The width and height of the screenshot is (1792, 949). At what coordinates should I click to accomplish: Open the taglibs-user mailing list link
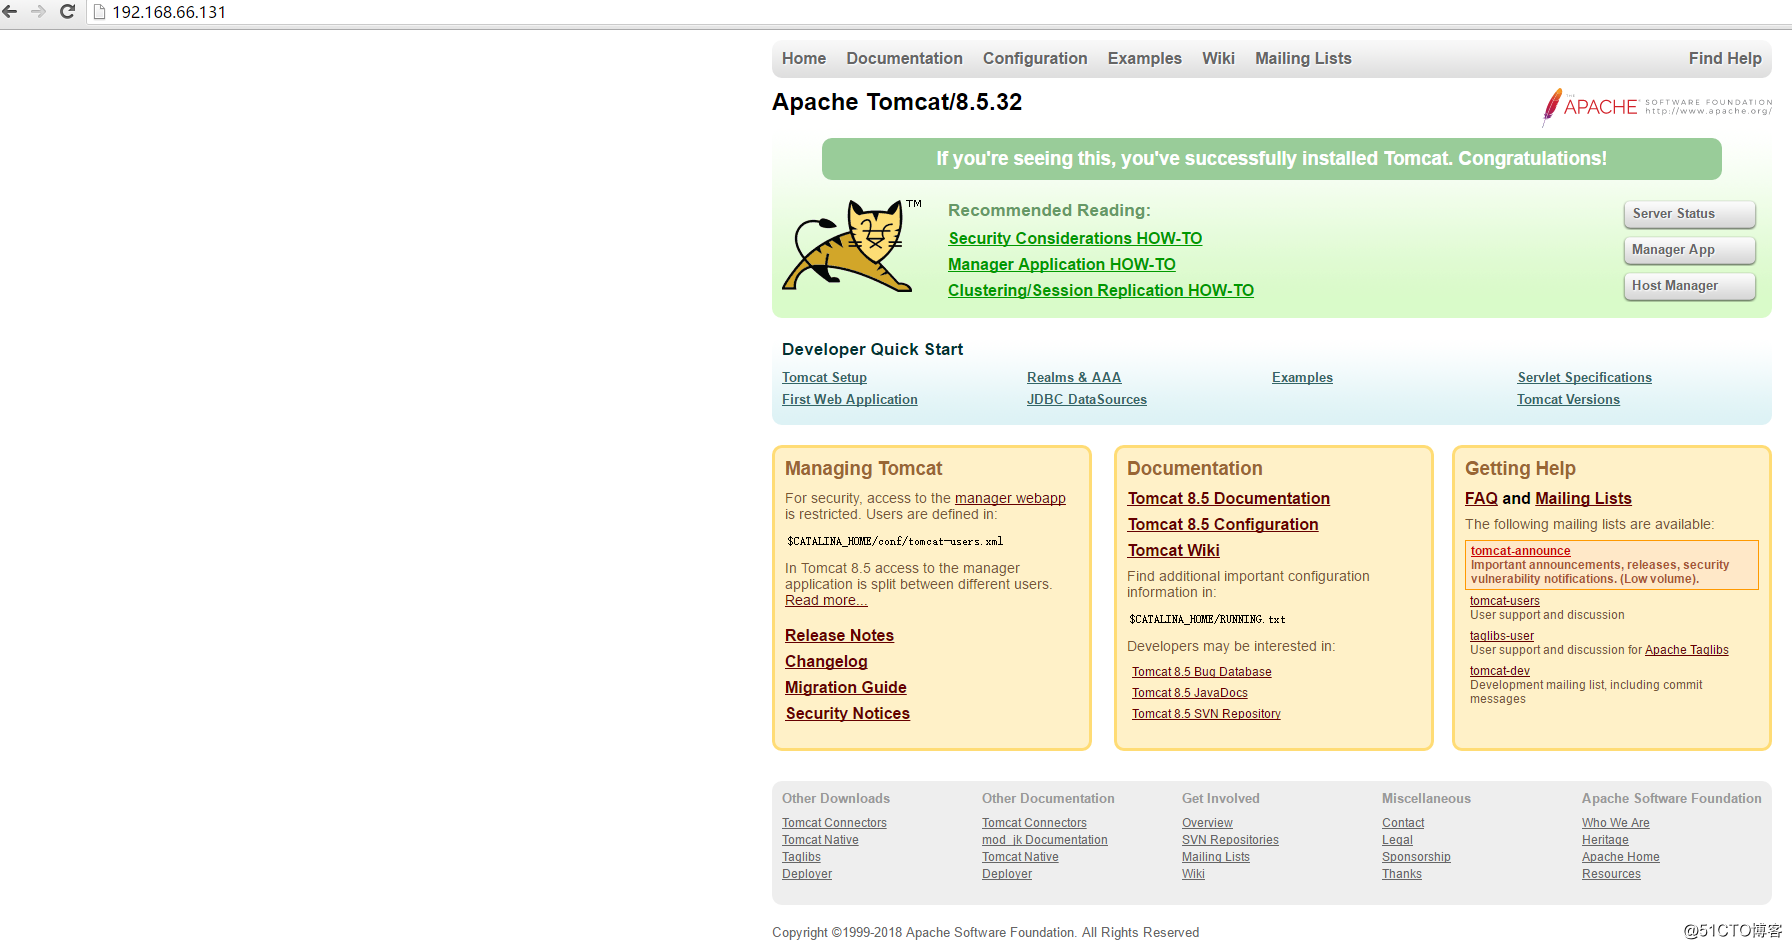tap(1502, 636)
